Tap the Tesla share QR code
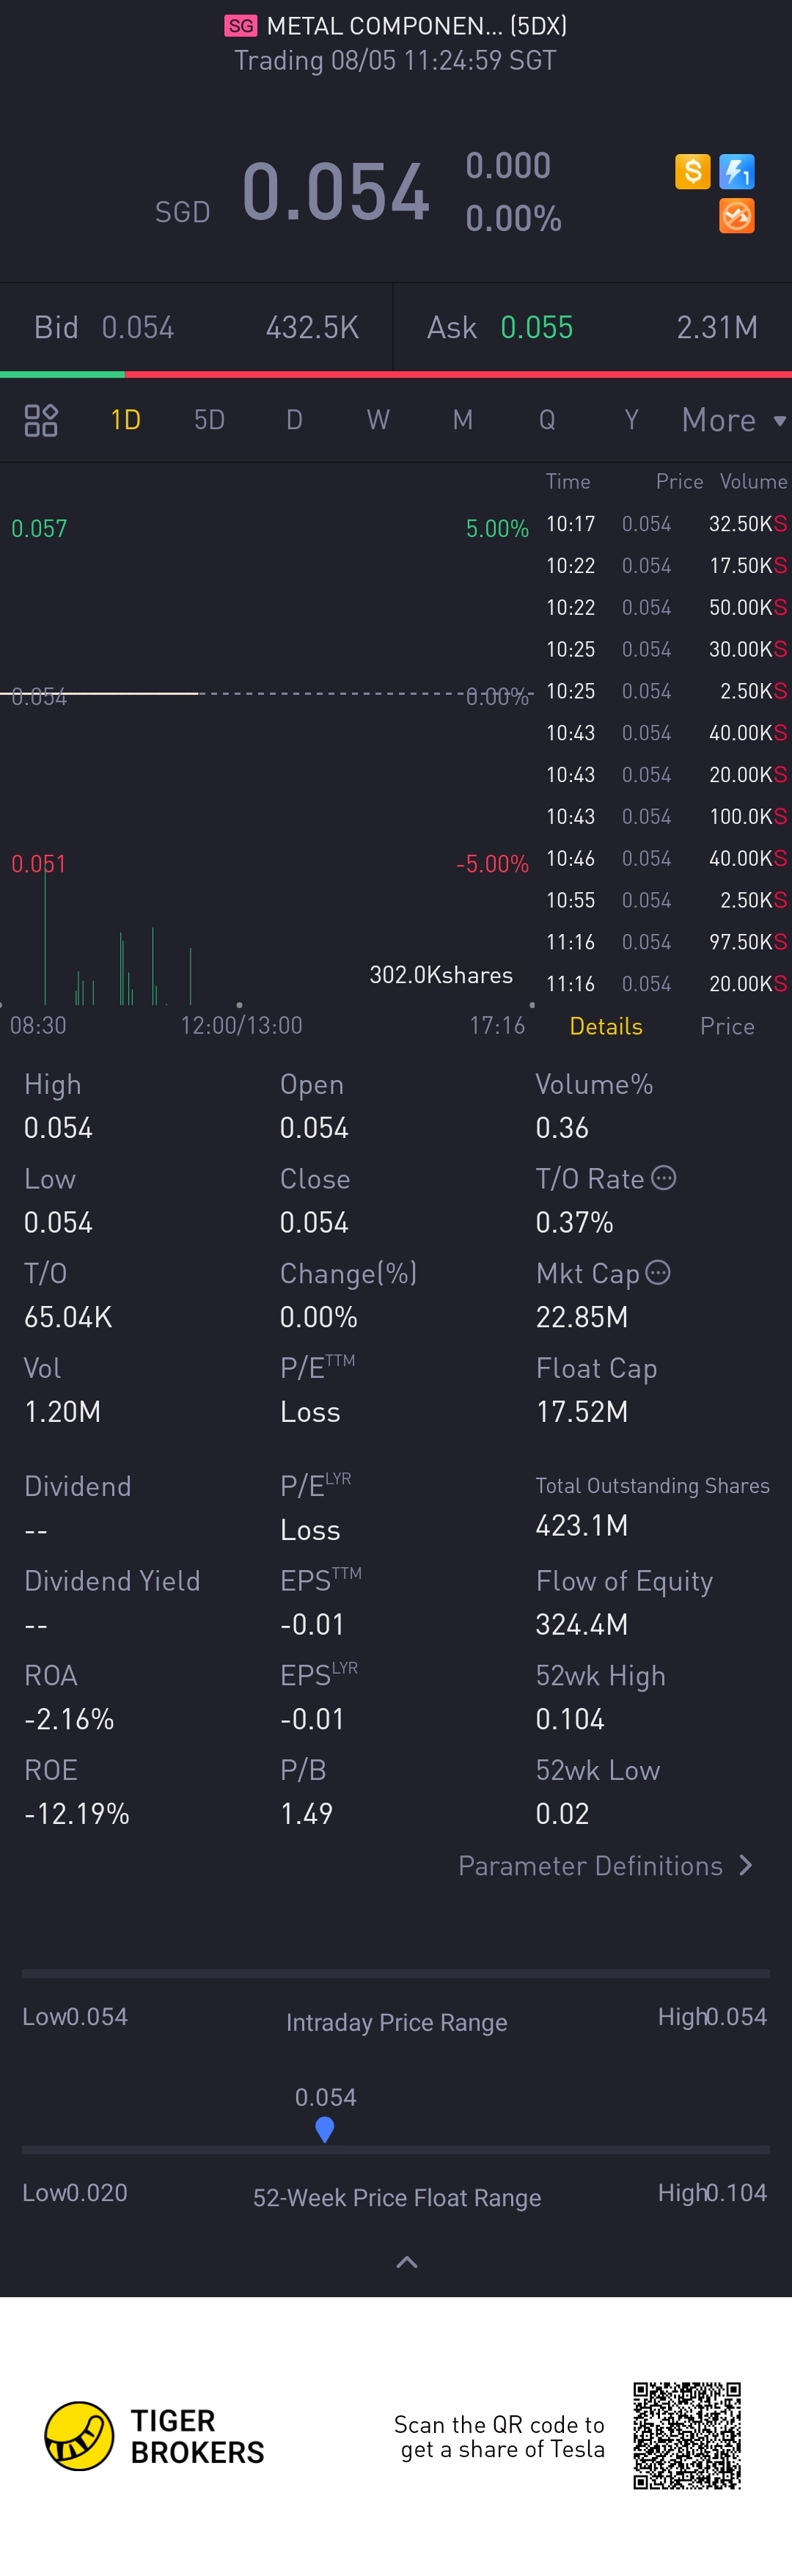The width and height of the screenshot is (792, 2576). (687, 2435)
